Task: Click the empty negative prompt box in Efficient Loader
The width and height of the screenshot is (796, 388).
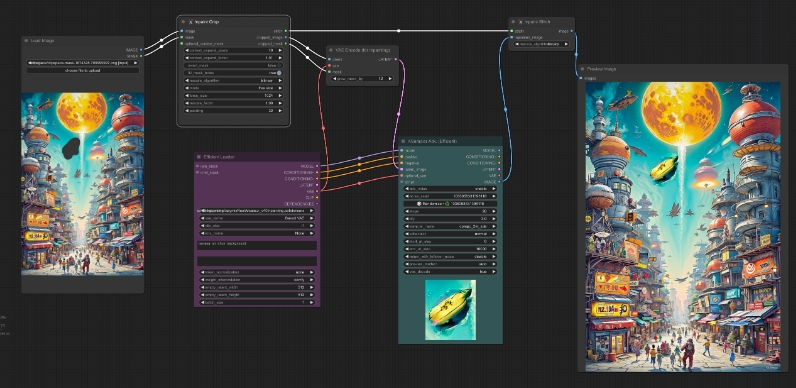Action: click(257, 261)
